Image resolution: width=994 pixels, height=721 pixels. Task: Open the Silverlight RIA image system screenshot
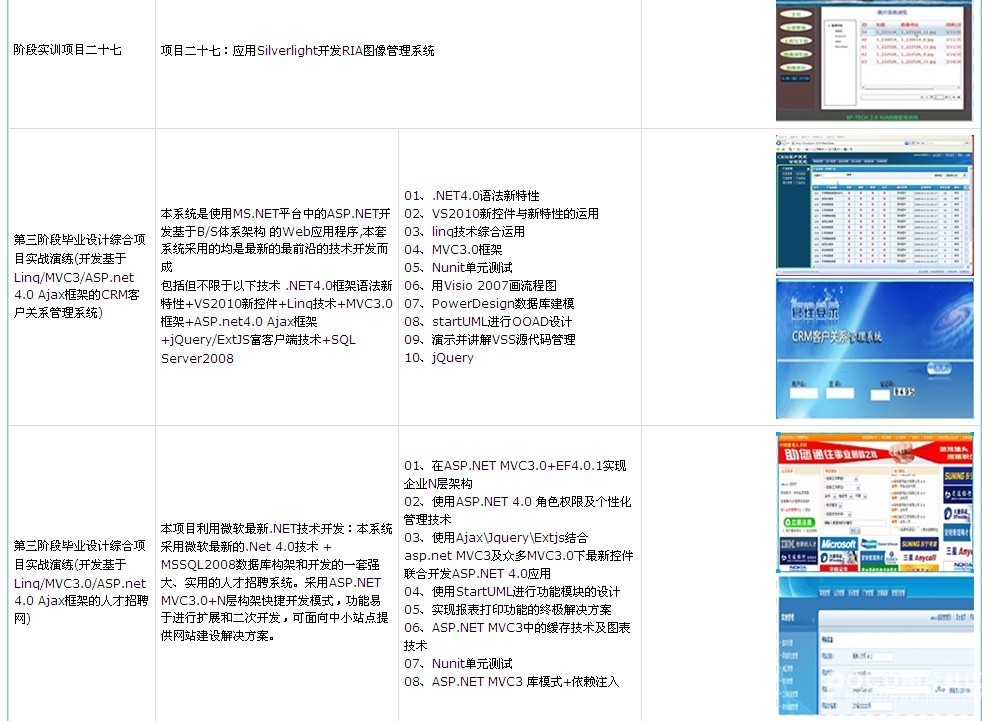click(875, 59)
